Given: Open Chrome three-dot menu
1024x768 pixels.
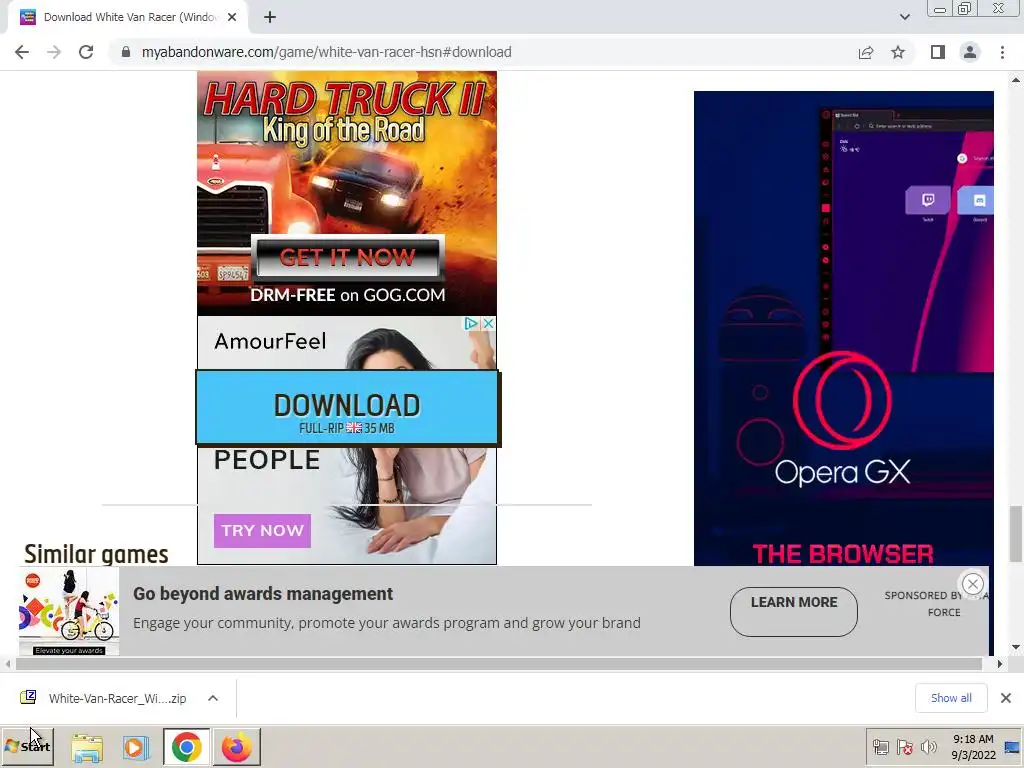Looking at the screenshot, I should coord(1002,52).
